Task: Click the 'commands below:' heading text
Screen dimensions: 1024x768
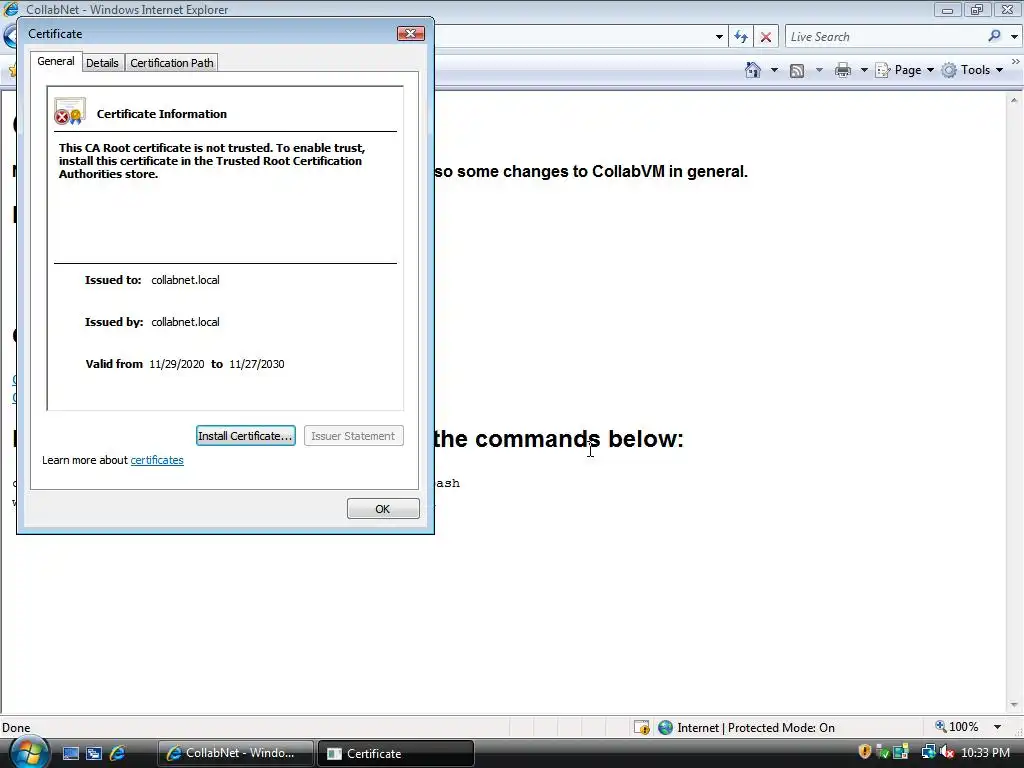Action: point(580,439)
